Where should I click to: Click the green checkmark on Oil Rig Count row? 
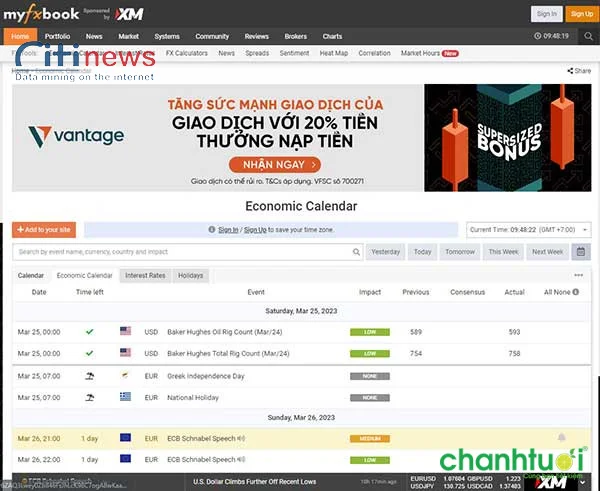click(90, 332)
